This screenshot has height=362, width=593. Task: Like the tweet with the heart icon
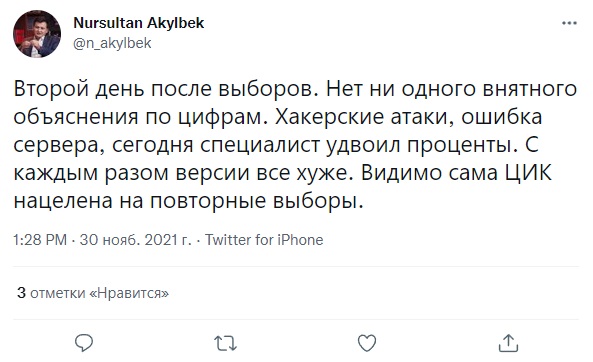click(x=367, y=343)
